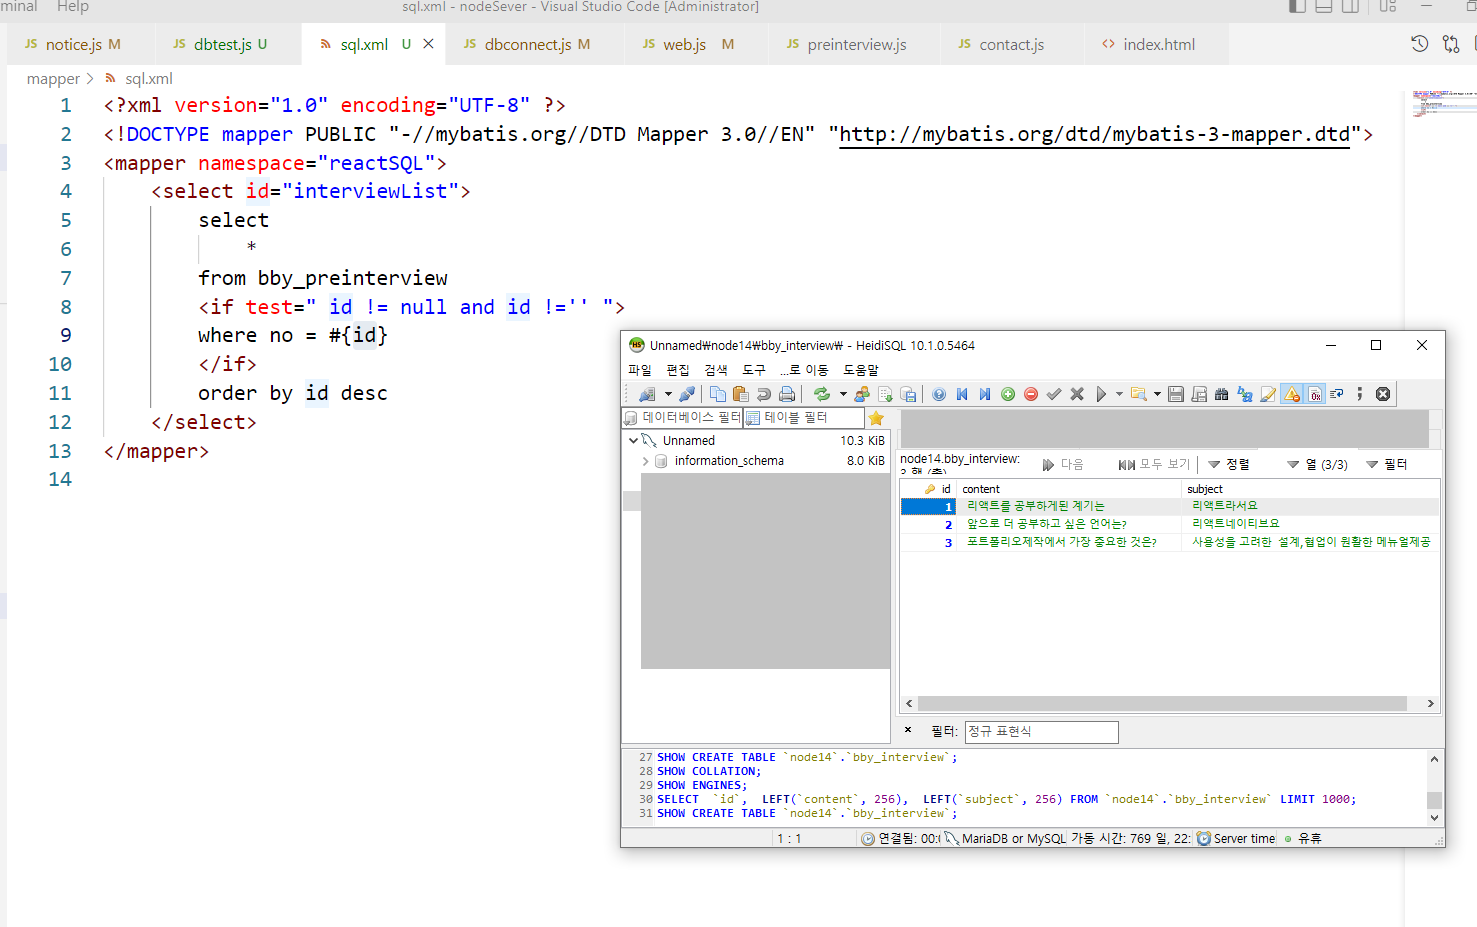
Task: Click the compare changes icon in VS Code
Action: (x=1451, y=44)
